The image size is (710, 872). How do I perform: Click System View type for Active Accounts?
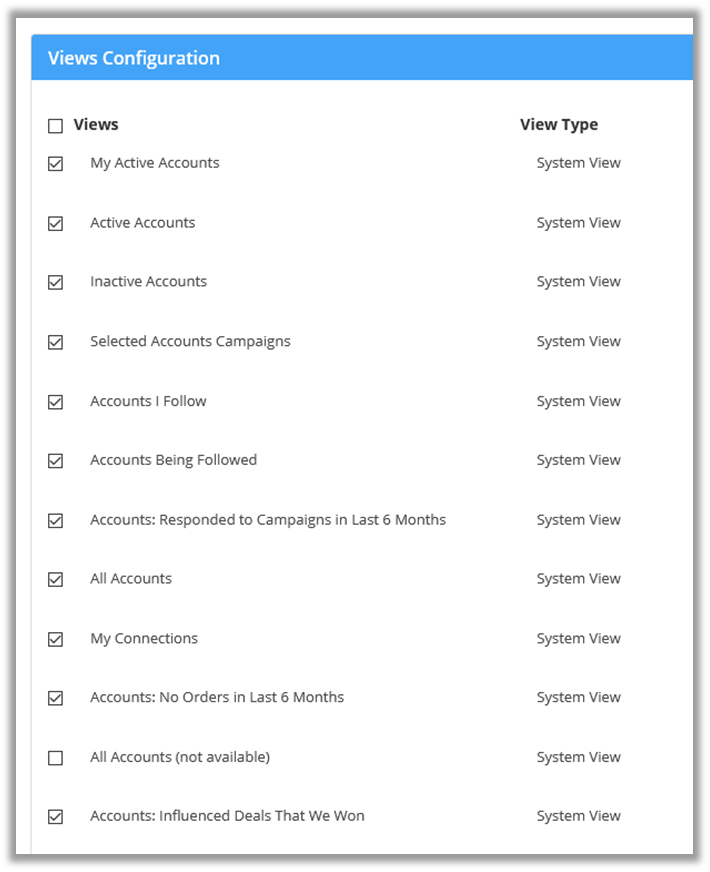click(578, 223)
